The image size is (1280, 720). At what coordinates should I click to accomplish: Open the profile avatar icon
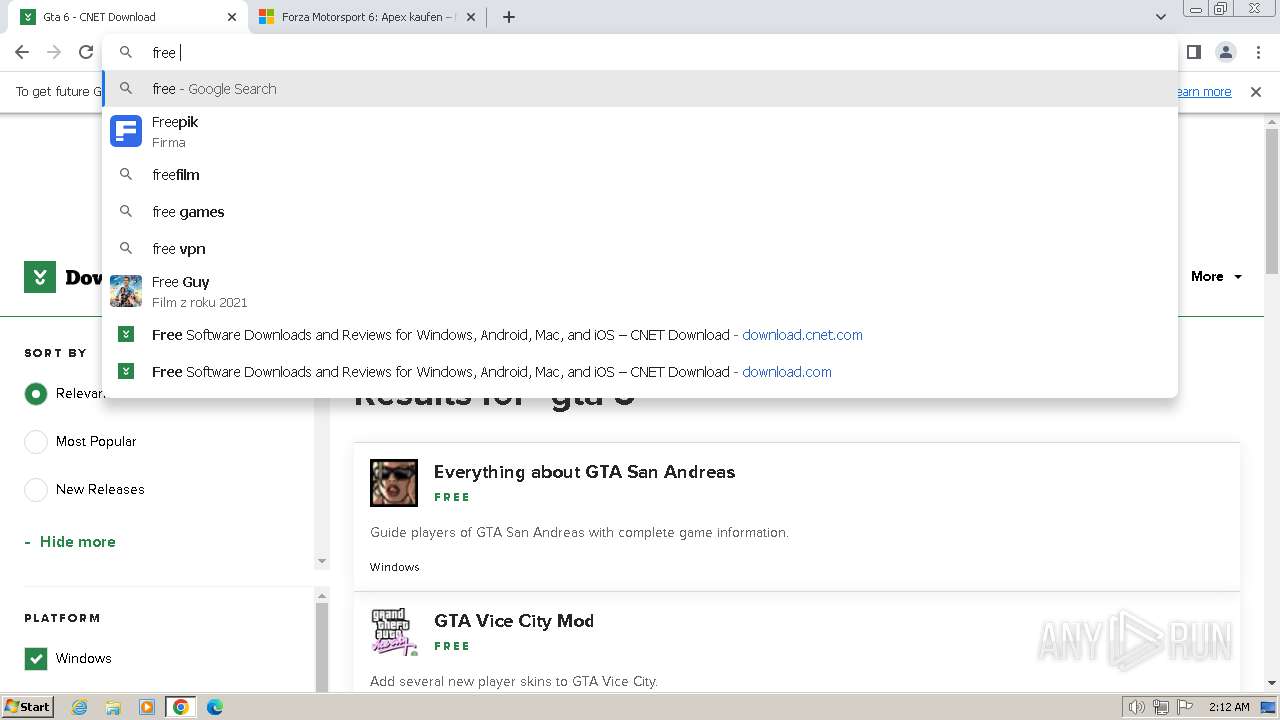tap(1225, 52)
